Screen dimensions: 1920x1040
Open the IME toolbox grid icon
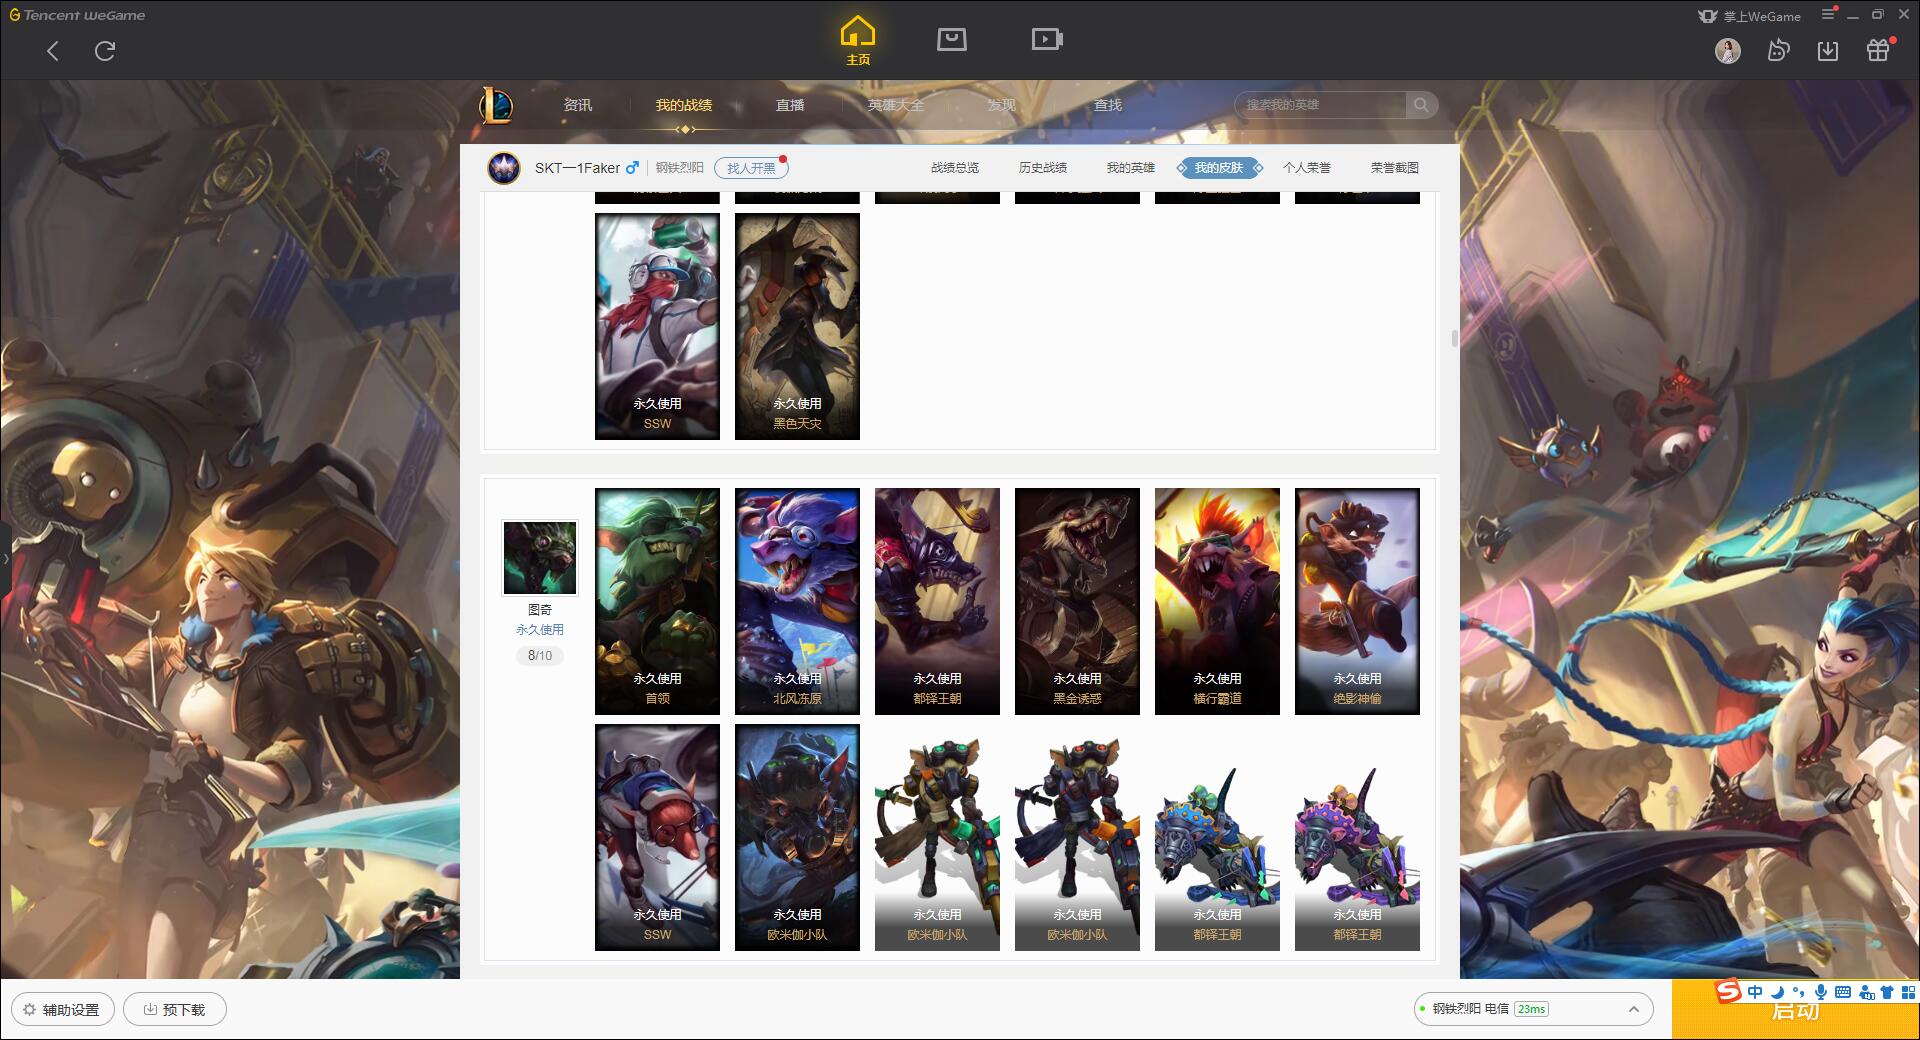coord(1908,992)
